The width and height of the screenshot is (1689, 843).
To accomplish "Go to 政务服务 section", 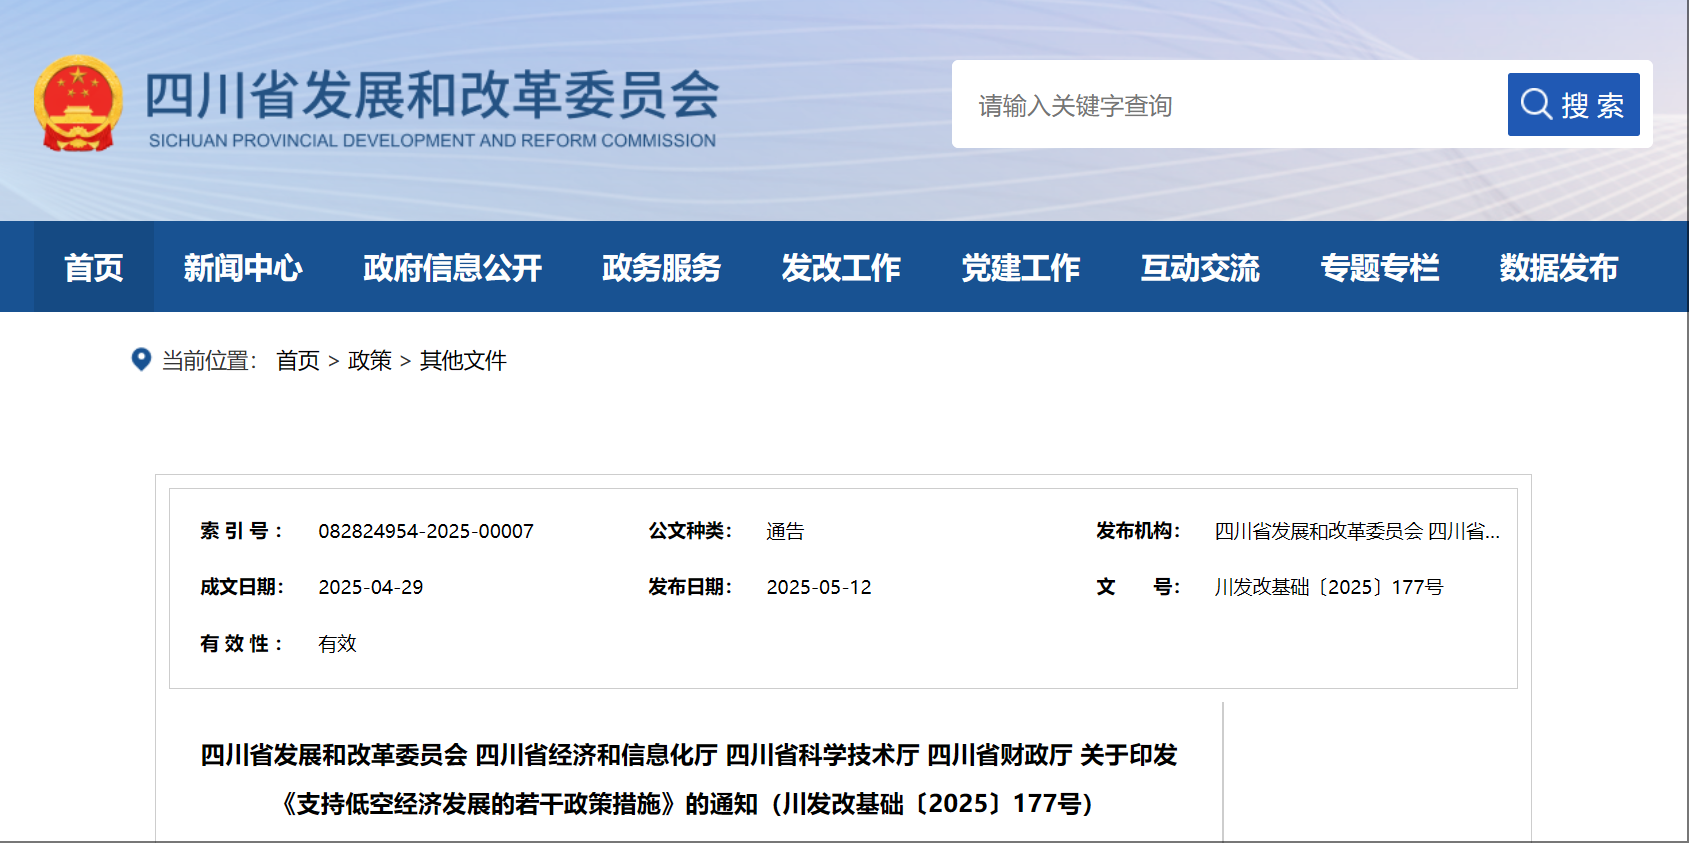I will (661, 268).
